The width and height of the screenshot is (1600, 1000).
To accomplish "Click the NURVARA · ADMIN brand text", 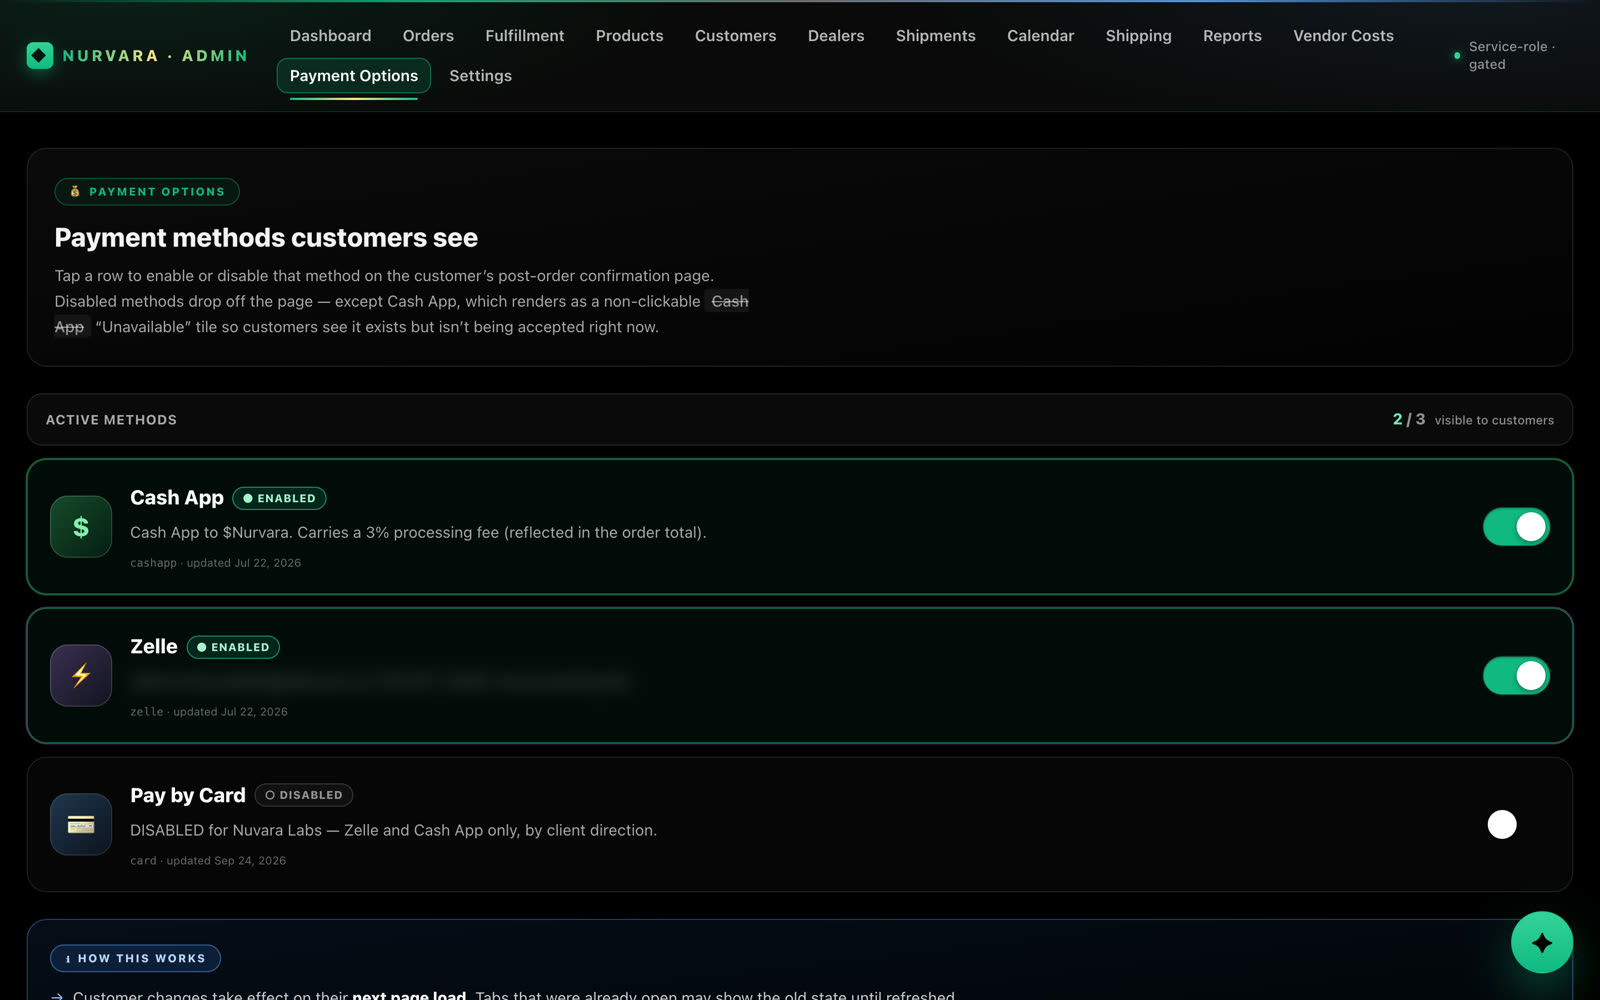I will (x=155, y=56).
